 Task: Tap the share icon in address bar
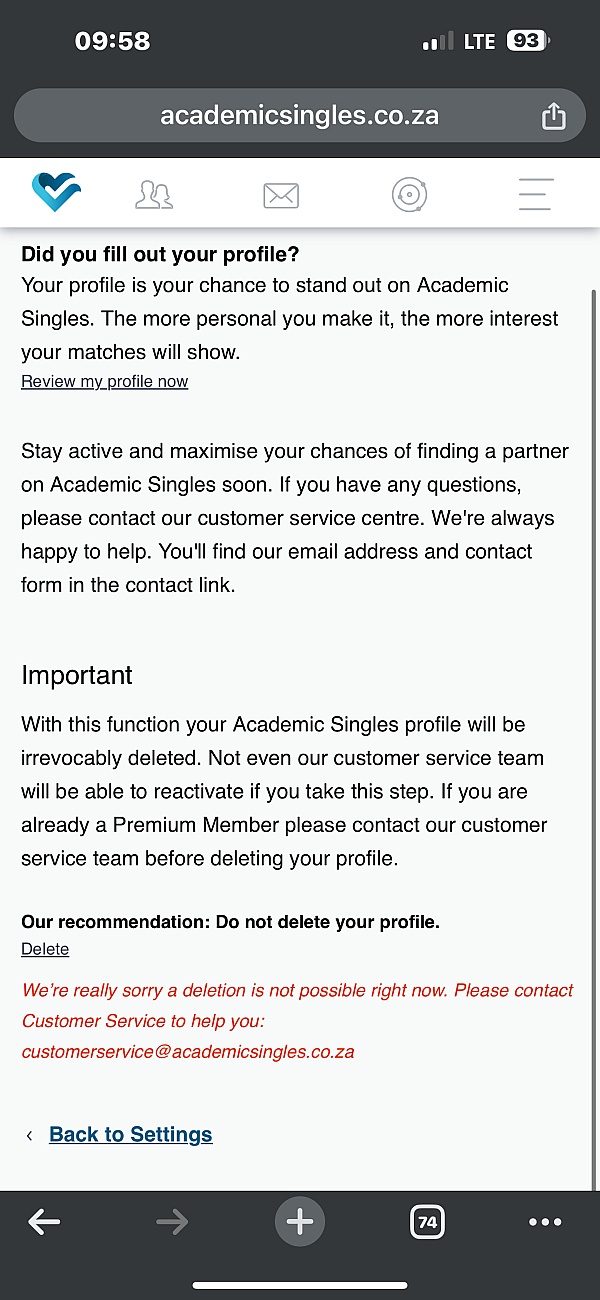[553, 116]
